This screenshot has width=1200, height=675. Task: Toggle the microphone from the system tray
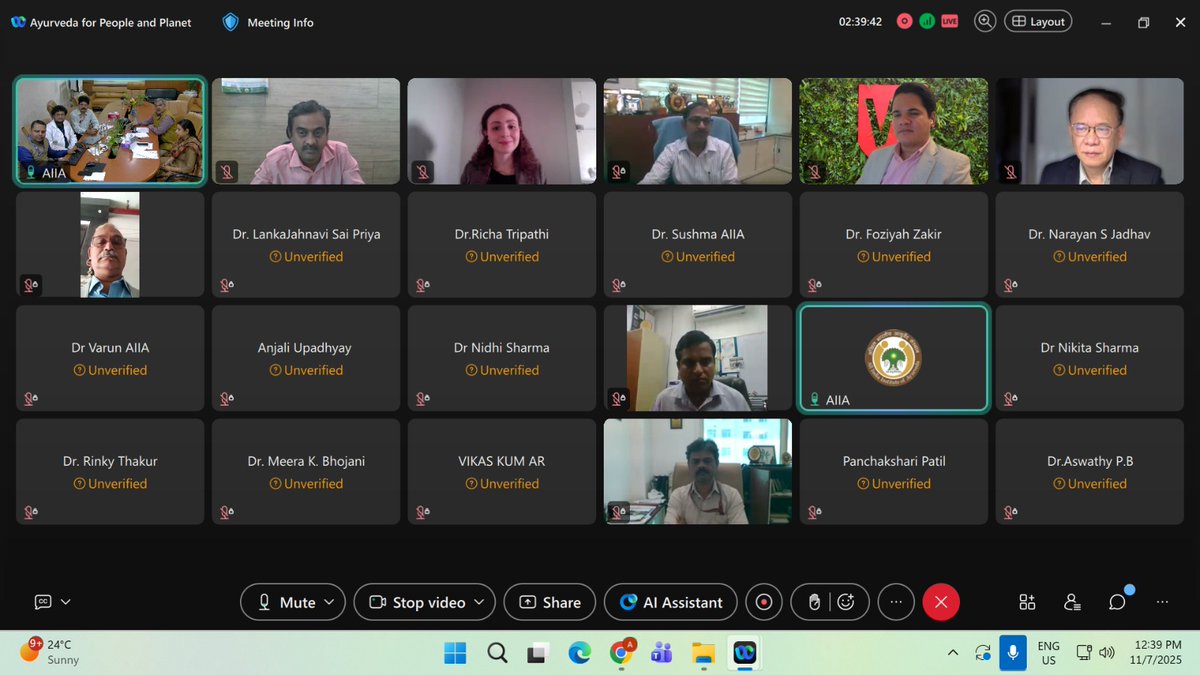click(1013, 653)
